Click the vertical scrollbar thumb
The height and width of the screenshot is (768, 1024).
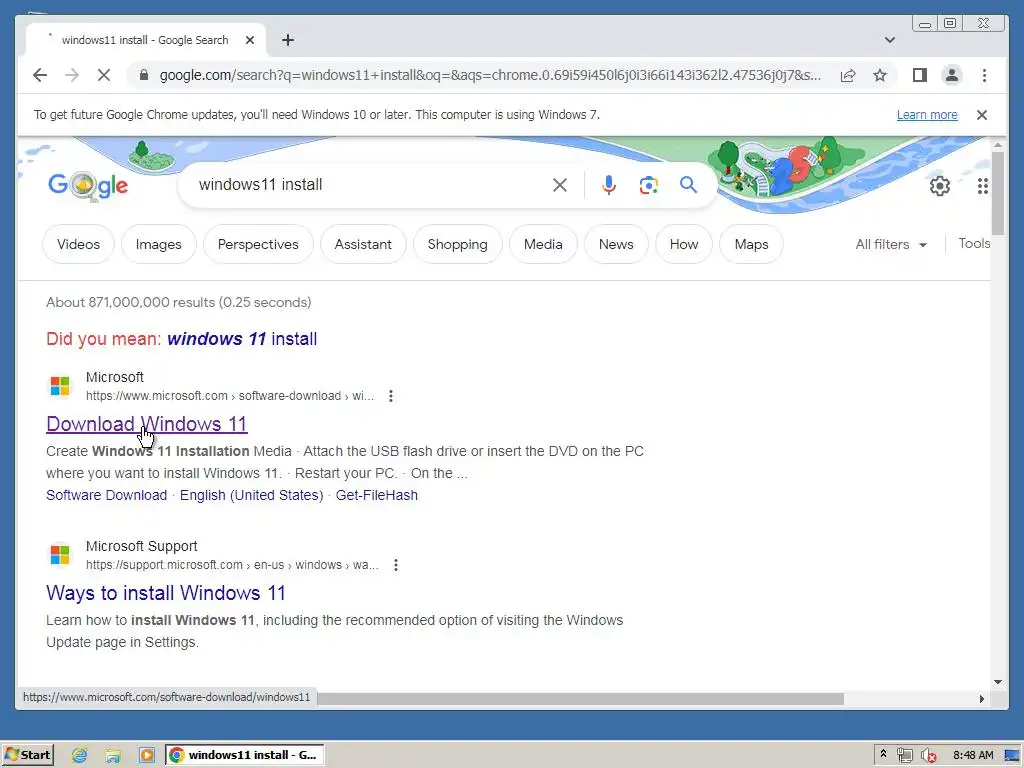tap(997, 193)
